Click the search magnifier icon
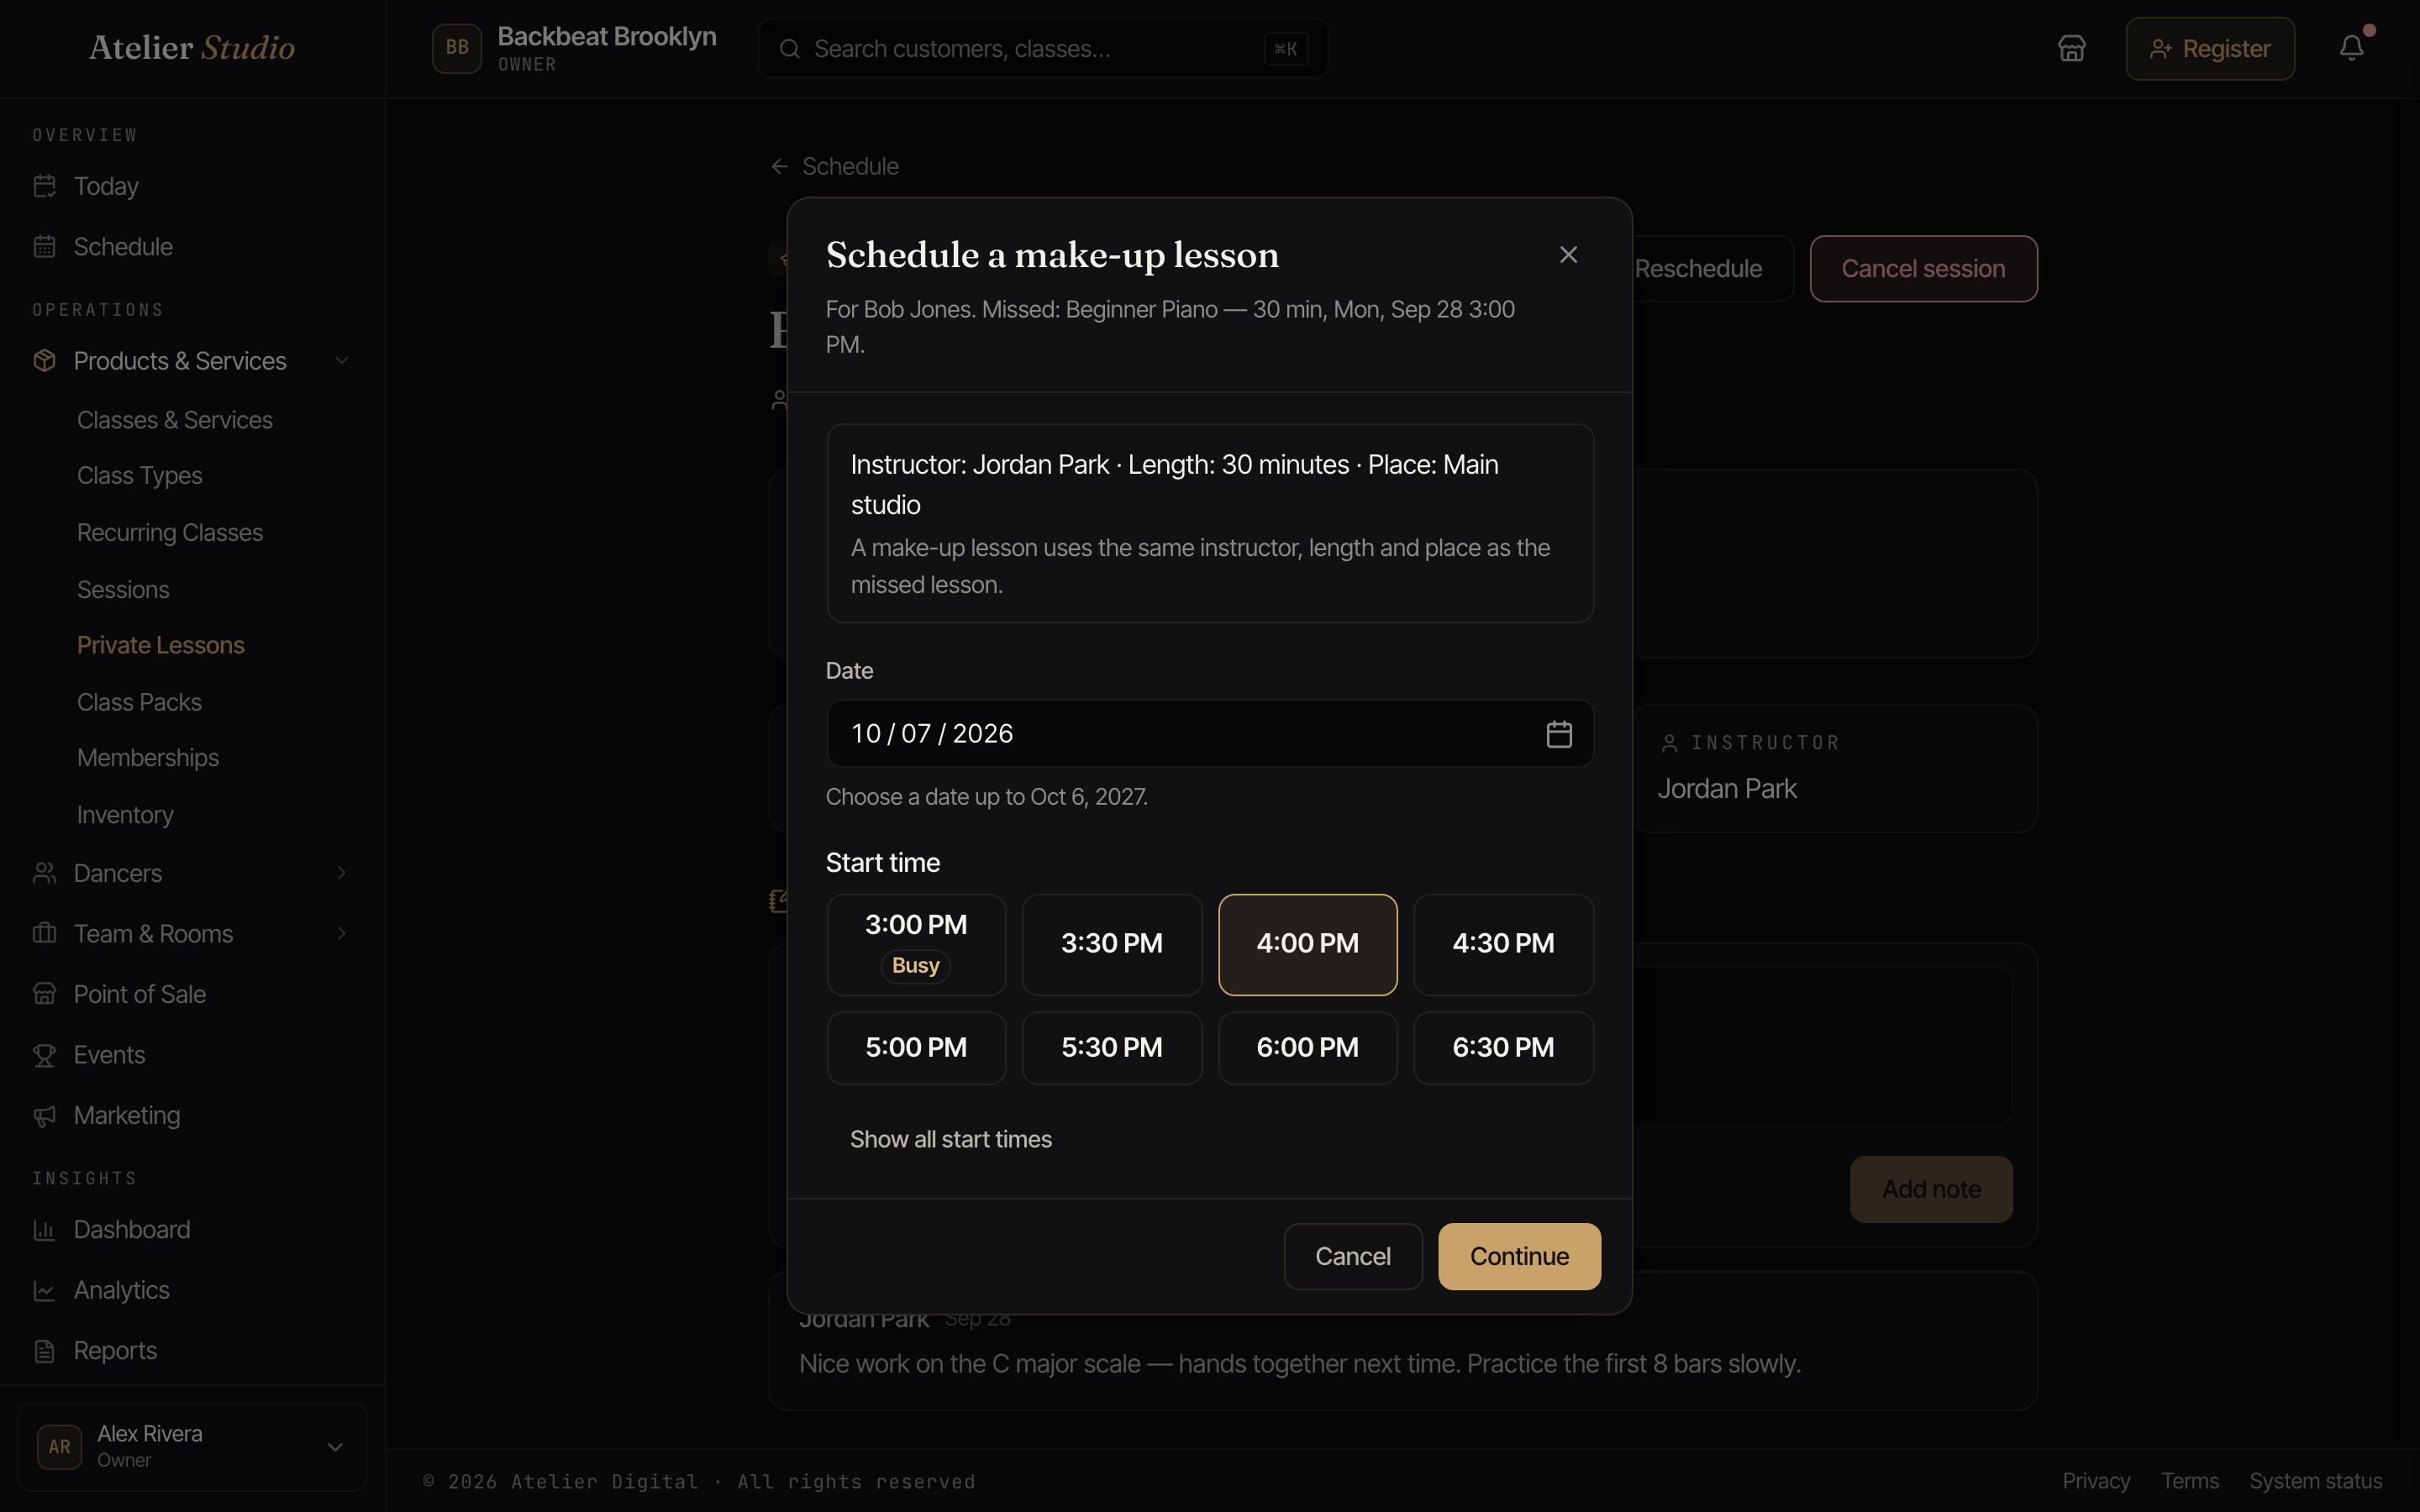This screenshot has height=1512, width=2420. (x=789, y=49)
